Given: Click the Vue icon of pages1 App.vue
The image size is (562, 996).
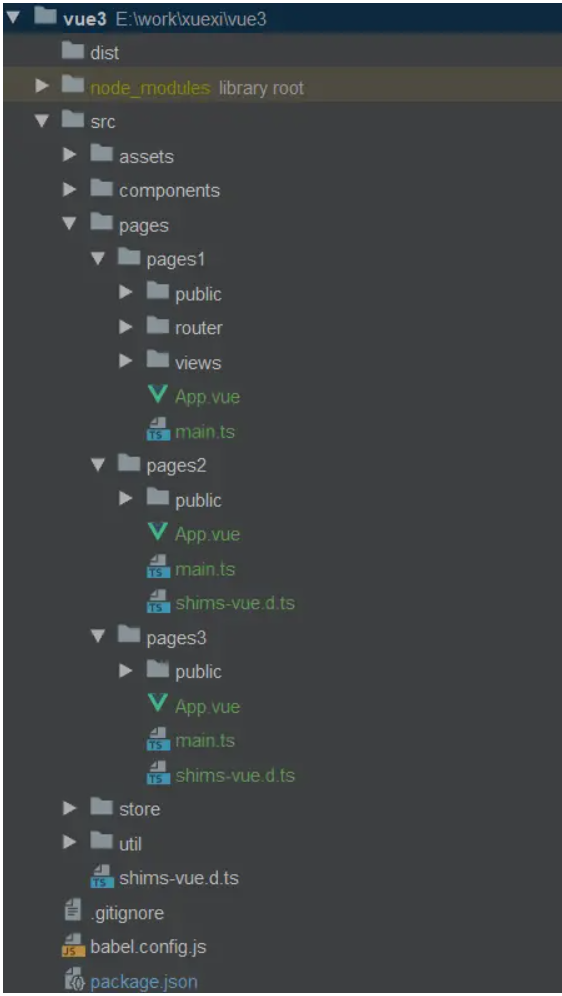Looking at the screenshot, I should [x=157, y=395].
